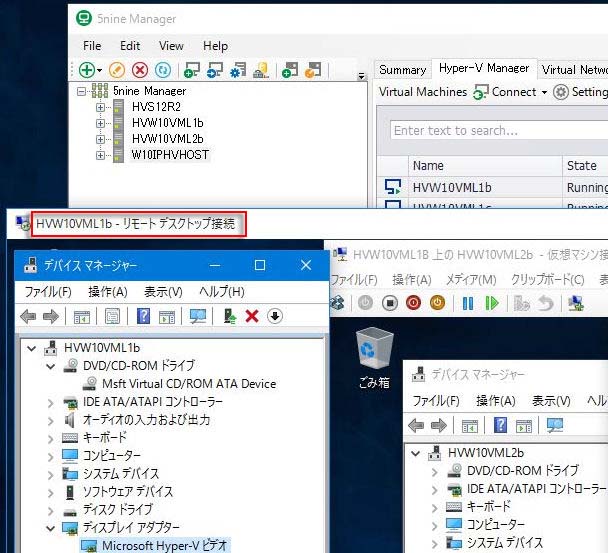Click Back arrow in front デバイス マネージャー toolbar

28,316
